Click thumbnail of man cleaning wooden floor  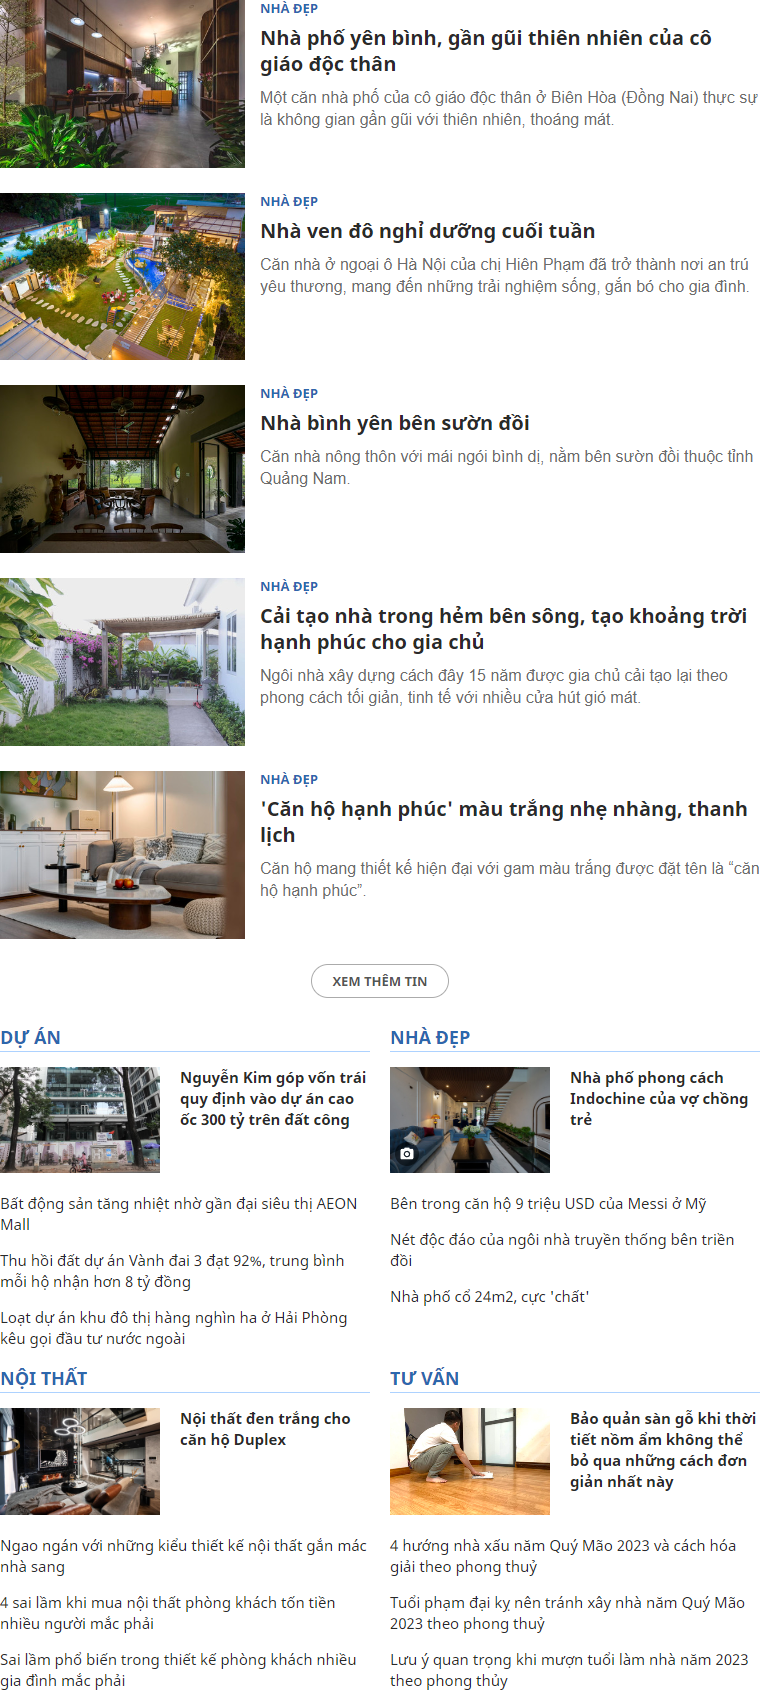[470, 1461]
